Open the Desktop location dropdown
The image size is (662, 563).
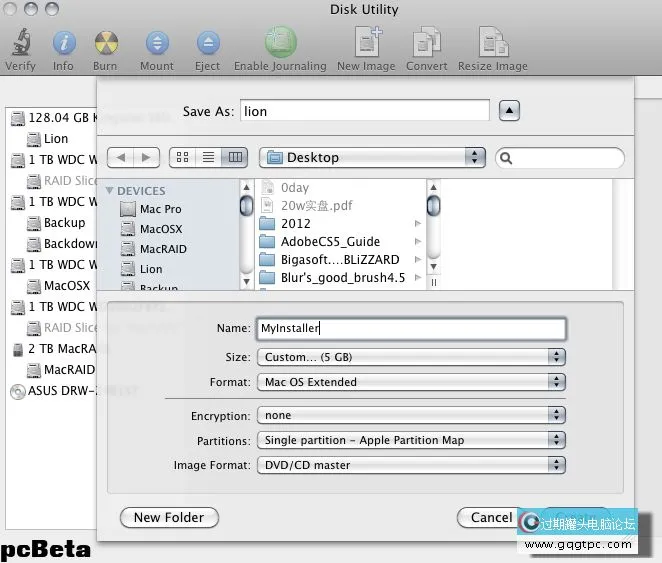pyautogui.click(x=372, y=158)
